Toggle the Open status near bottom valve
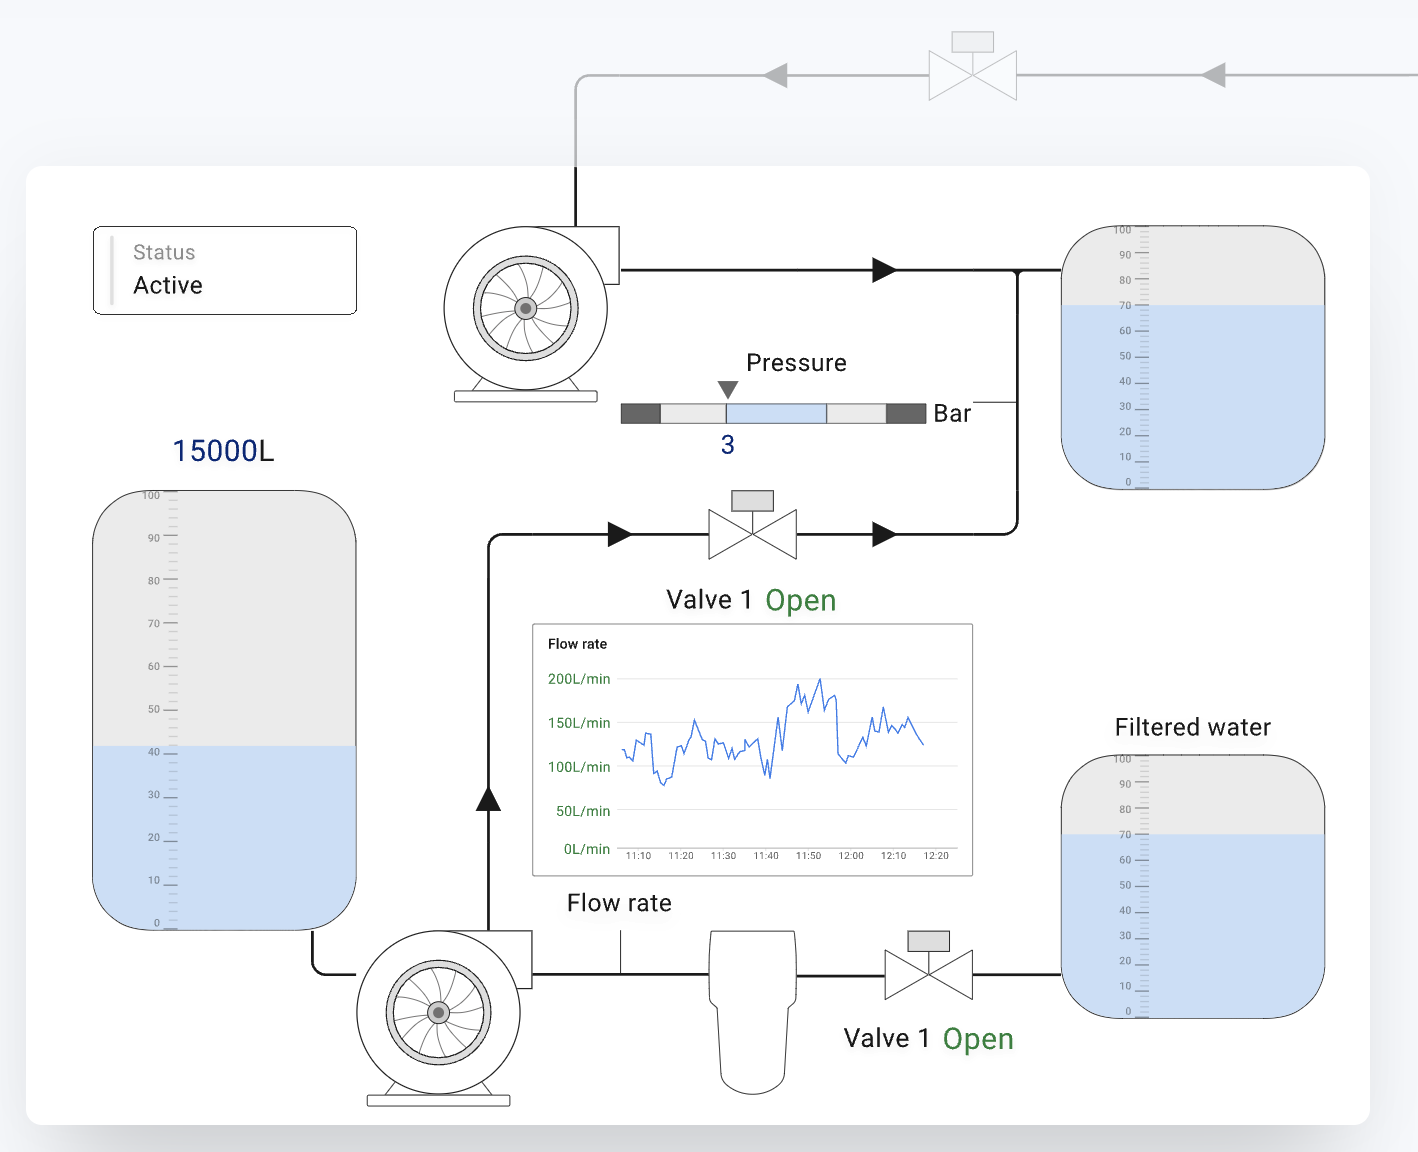This screenshot has height=1152, width=1418. coord(977,1039)
